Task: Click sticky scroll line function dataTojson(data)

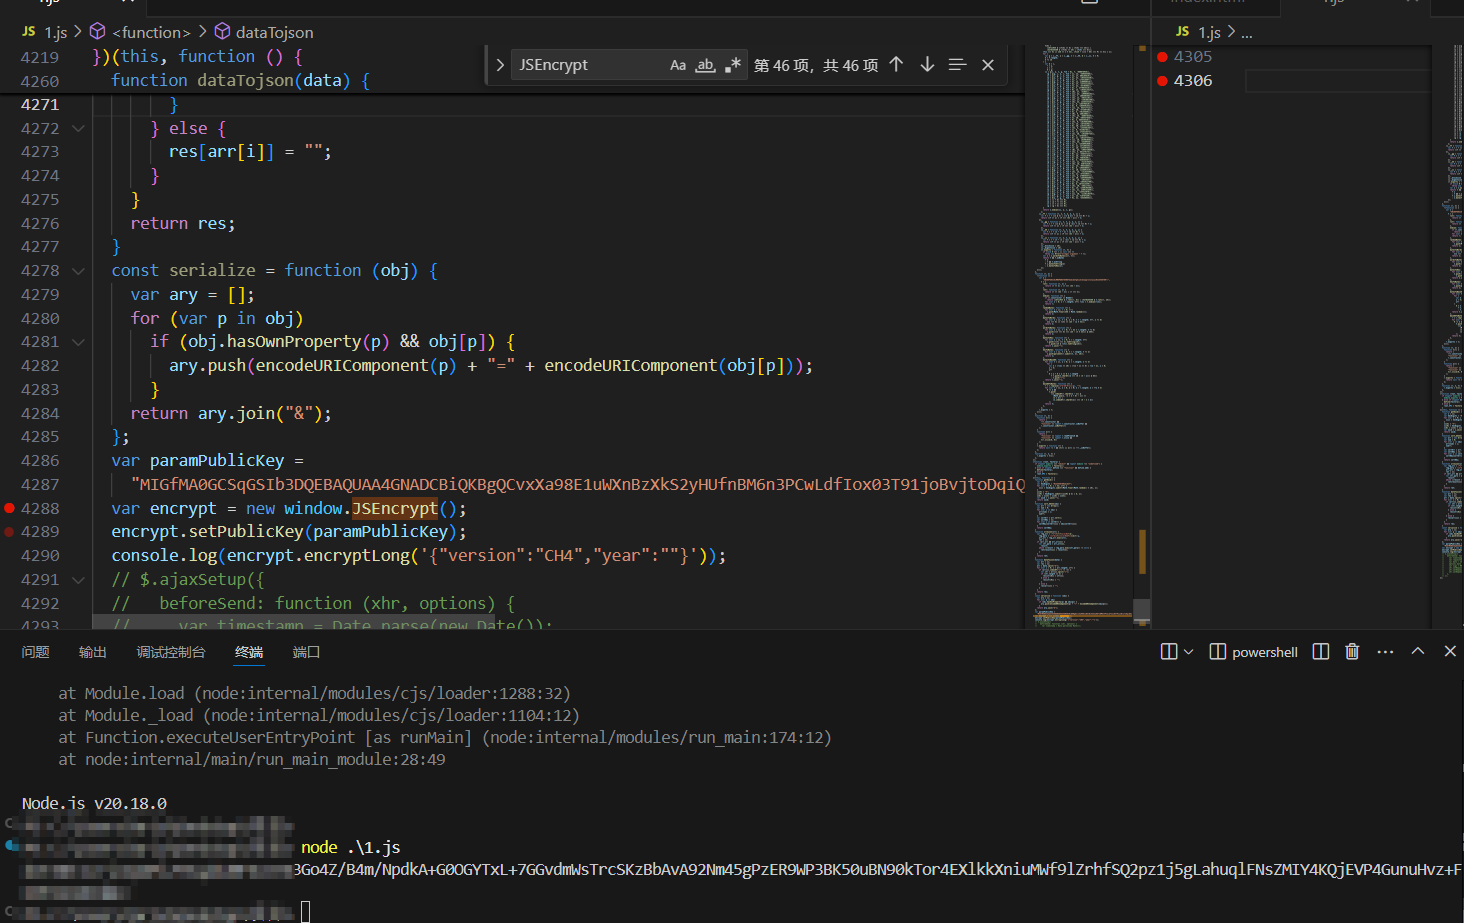Action: pos(240,81)
